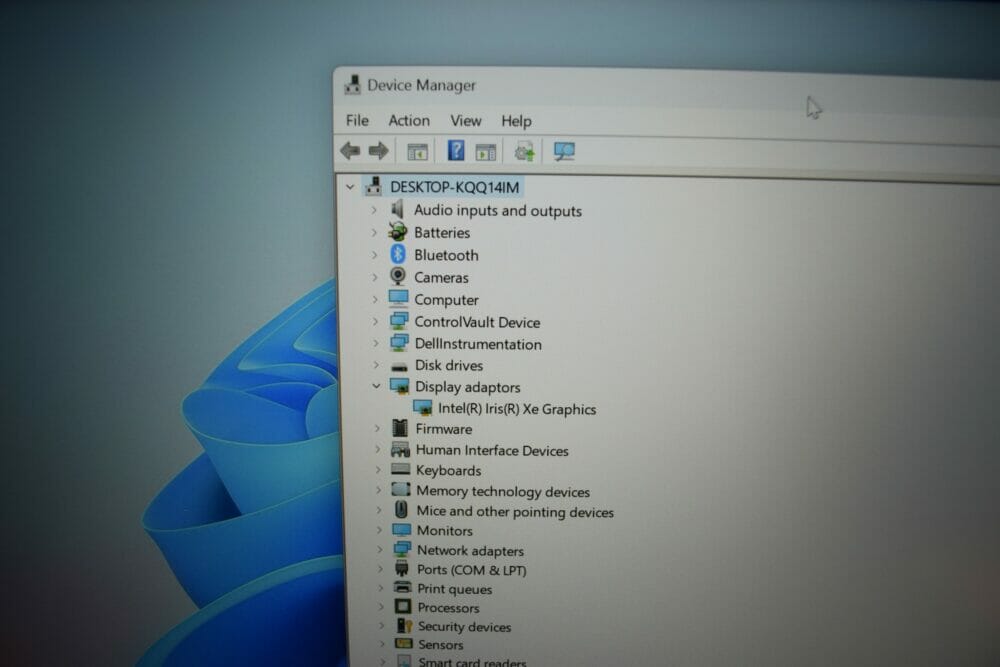Click the Mice and other pointing devices icon

[401, 509]
